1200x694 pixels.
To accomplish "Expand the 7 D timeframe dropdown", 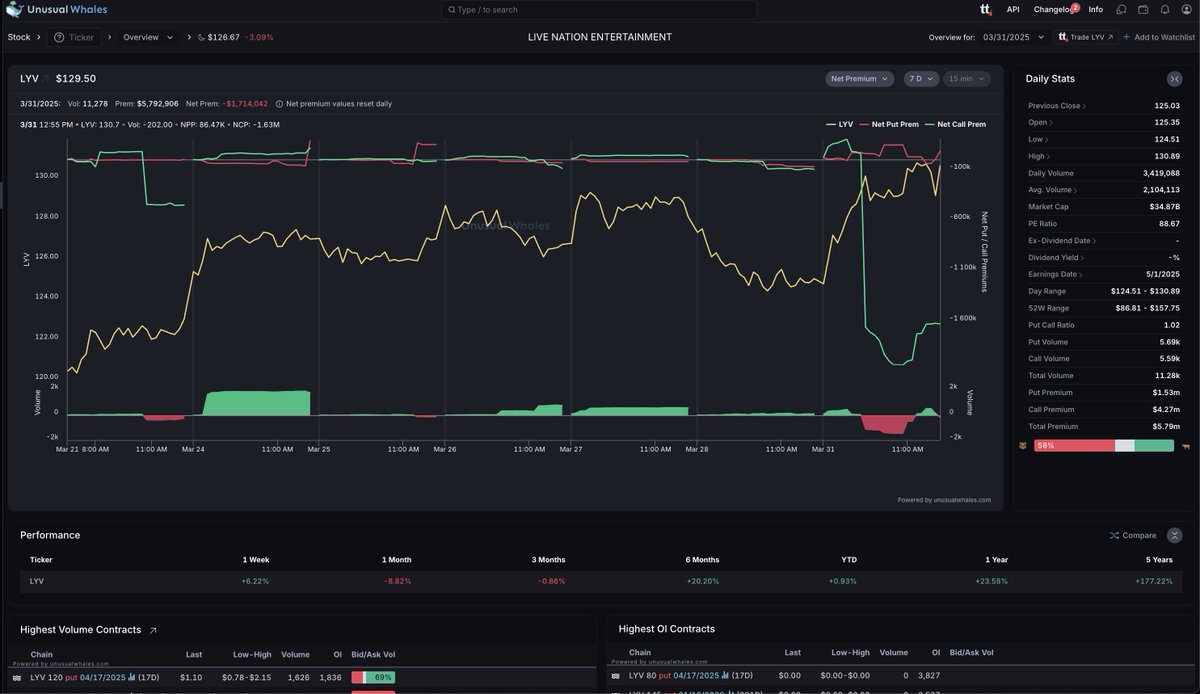I will (920, 78).
